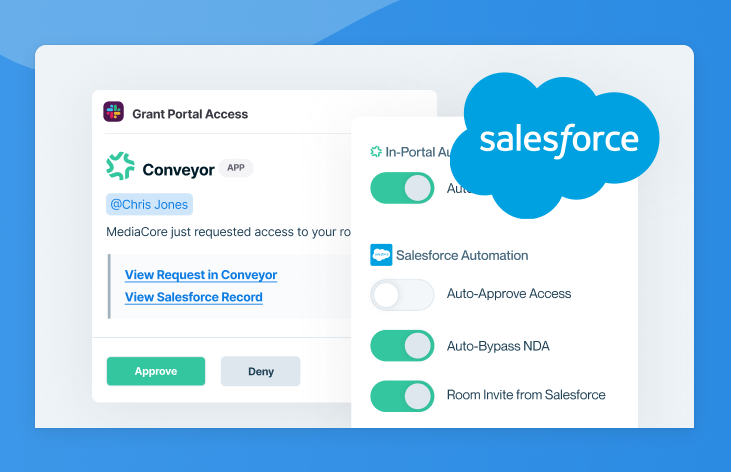Screen dimensions: 731x472
Task: Approve the portal access request
Action: [156, 371]
